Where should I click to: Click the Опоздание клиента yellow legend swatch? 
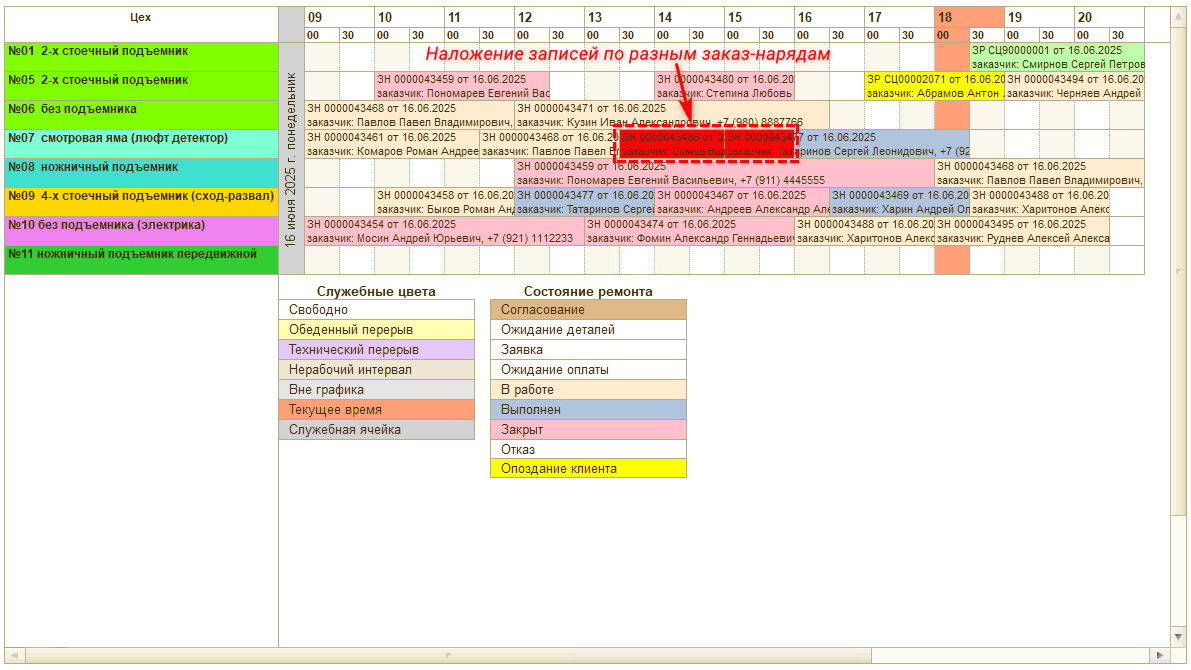pos(588,469)
